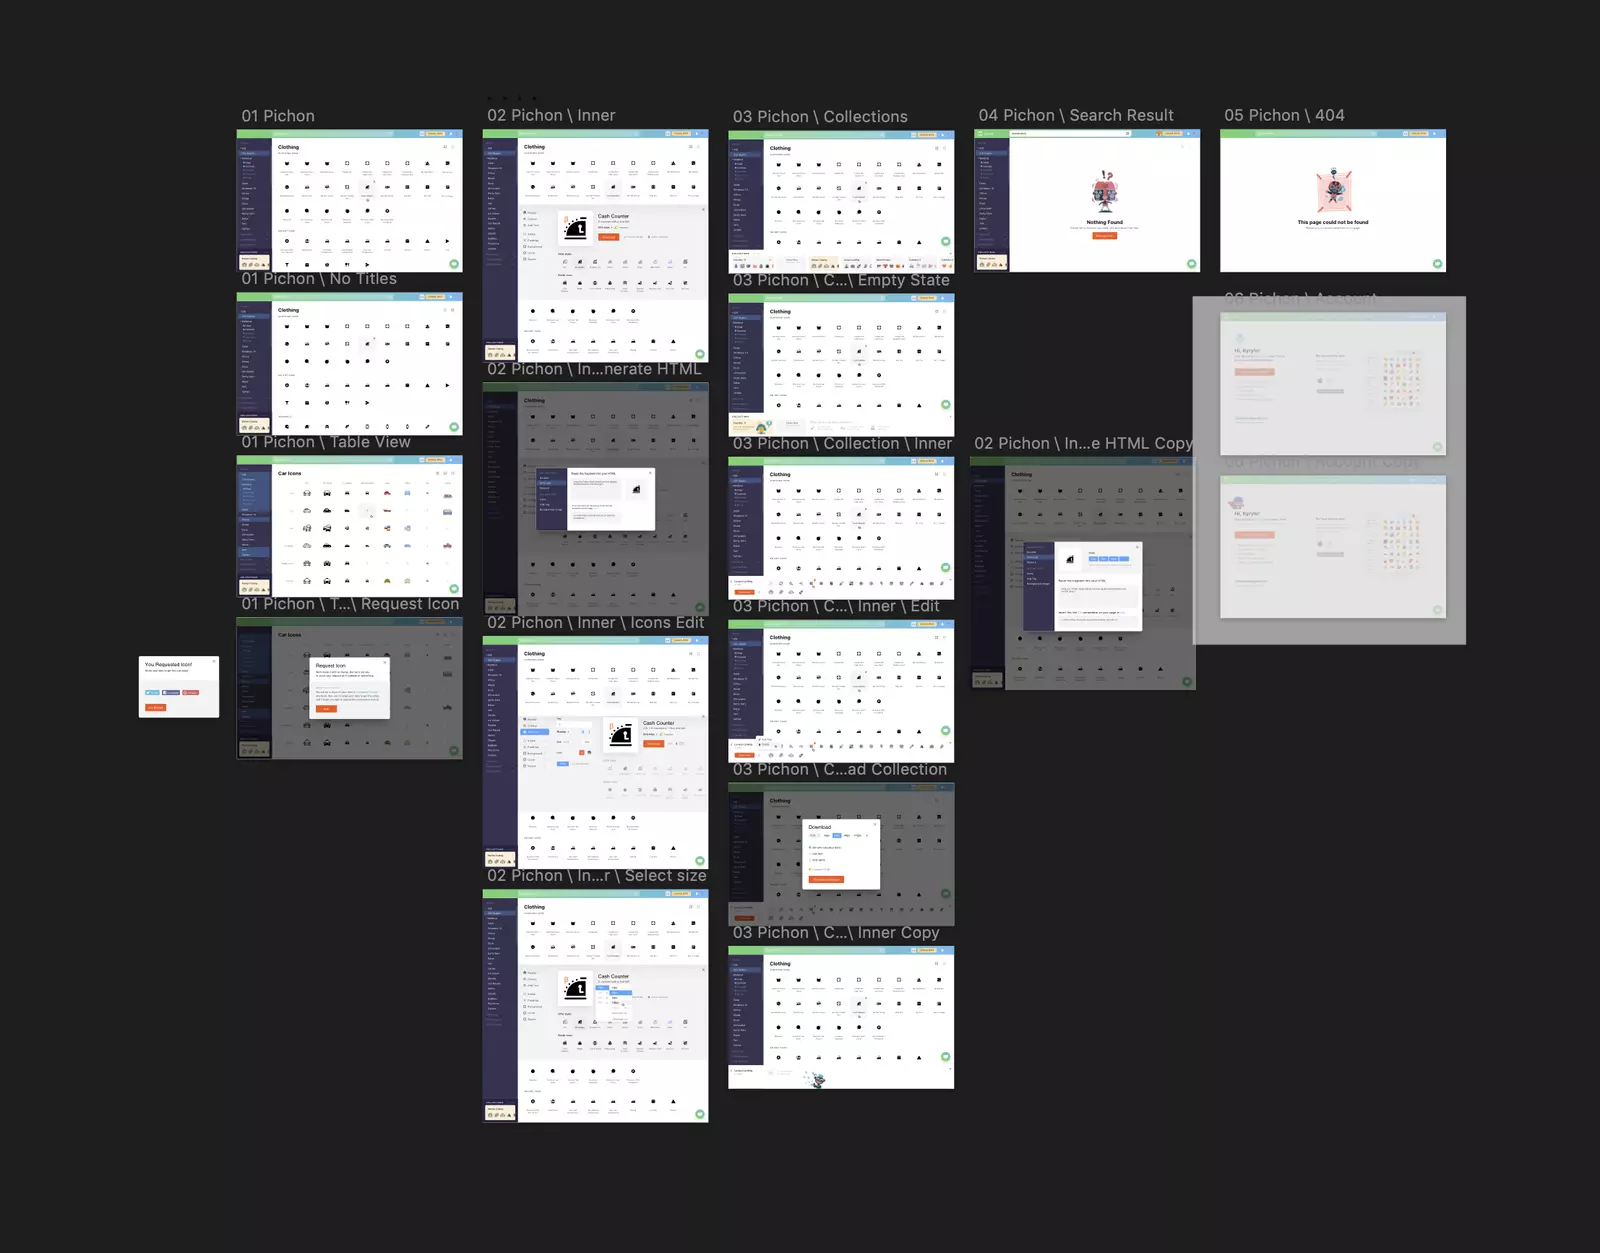Select the faded Account artboard thumbnail

(x=1332, y=384)
